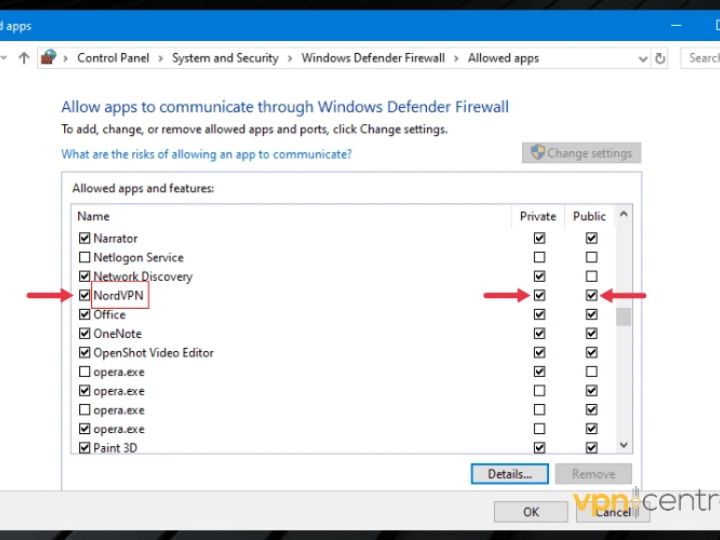Select the Network Discovery row text
This screenshot has width=720, height=540.
(143, 276)
